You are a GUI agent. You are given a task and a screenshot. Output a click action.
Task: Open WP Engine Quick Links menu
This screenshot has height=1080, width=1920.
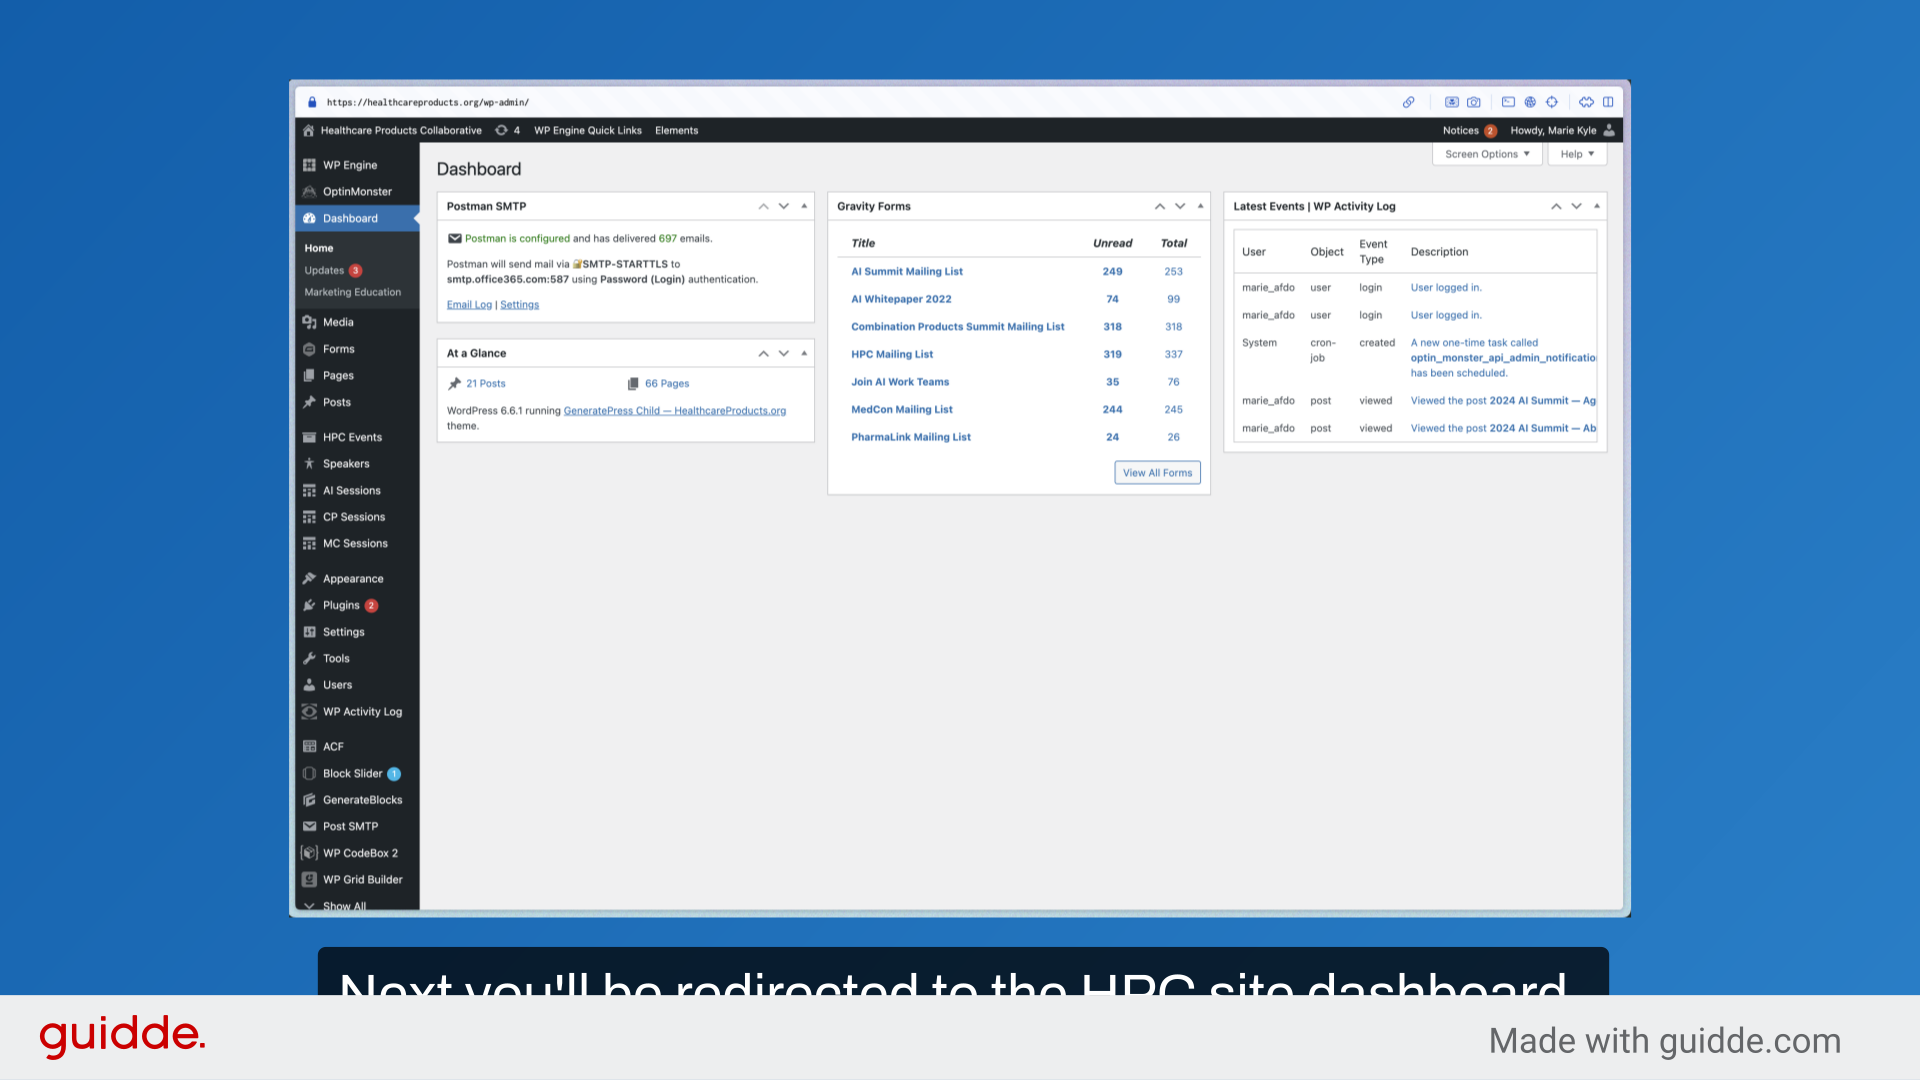(x=587, y=130)
